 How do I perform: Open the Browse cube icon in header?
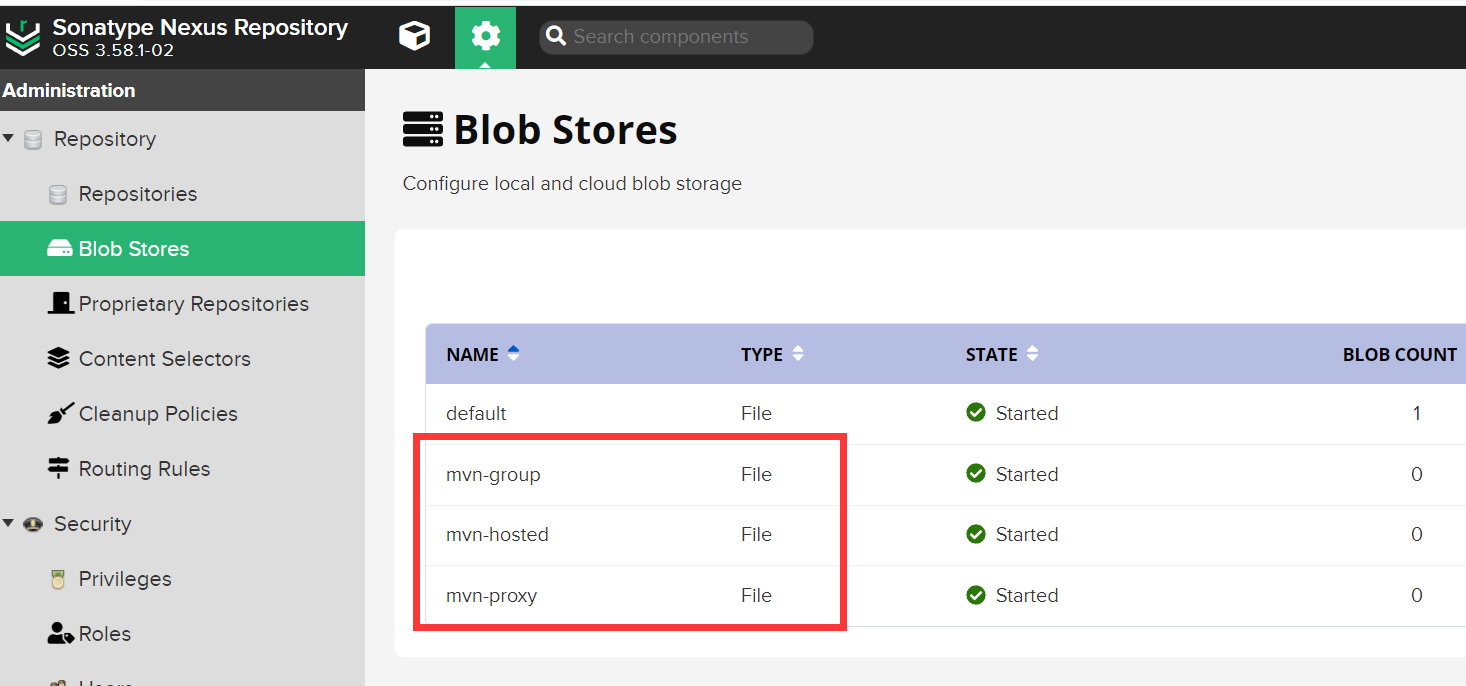414,37
